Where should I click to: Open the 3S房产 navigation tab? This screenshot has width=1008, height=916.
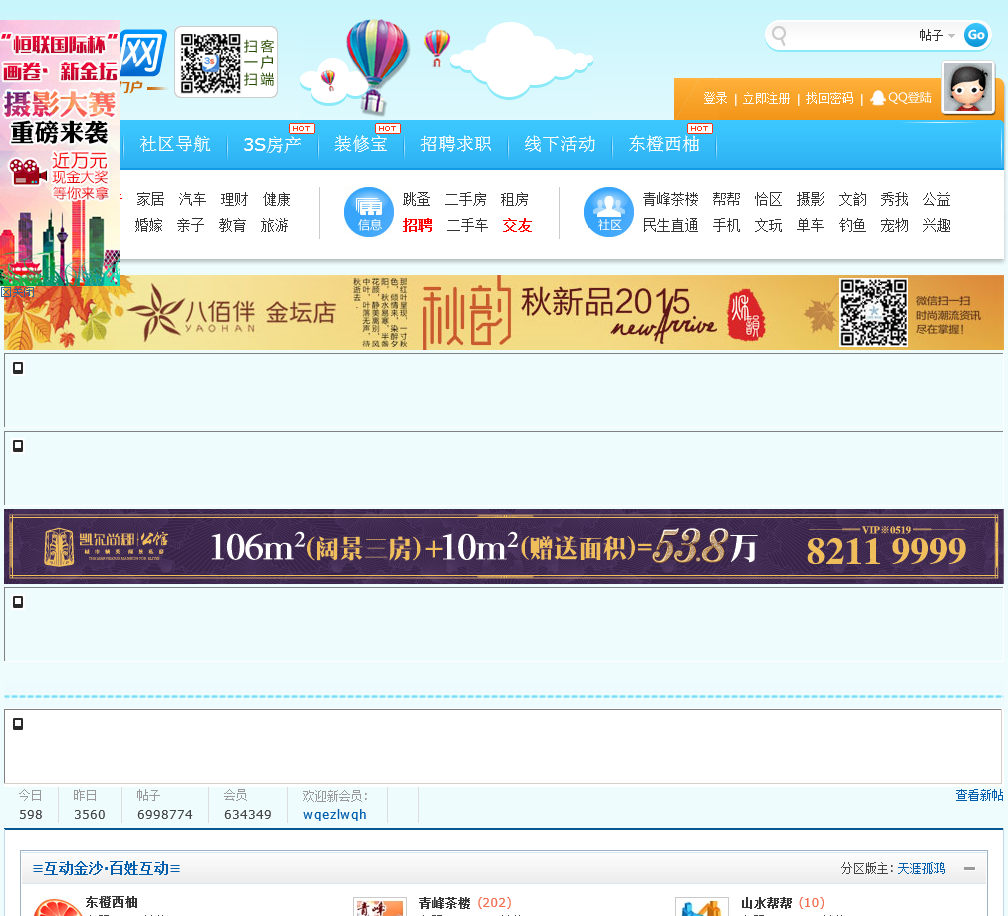pos(273,144)
